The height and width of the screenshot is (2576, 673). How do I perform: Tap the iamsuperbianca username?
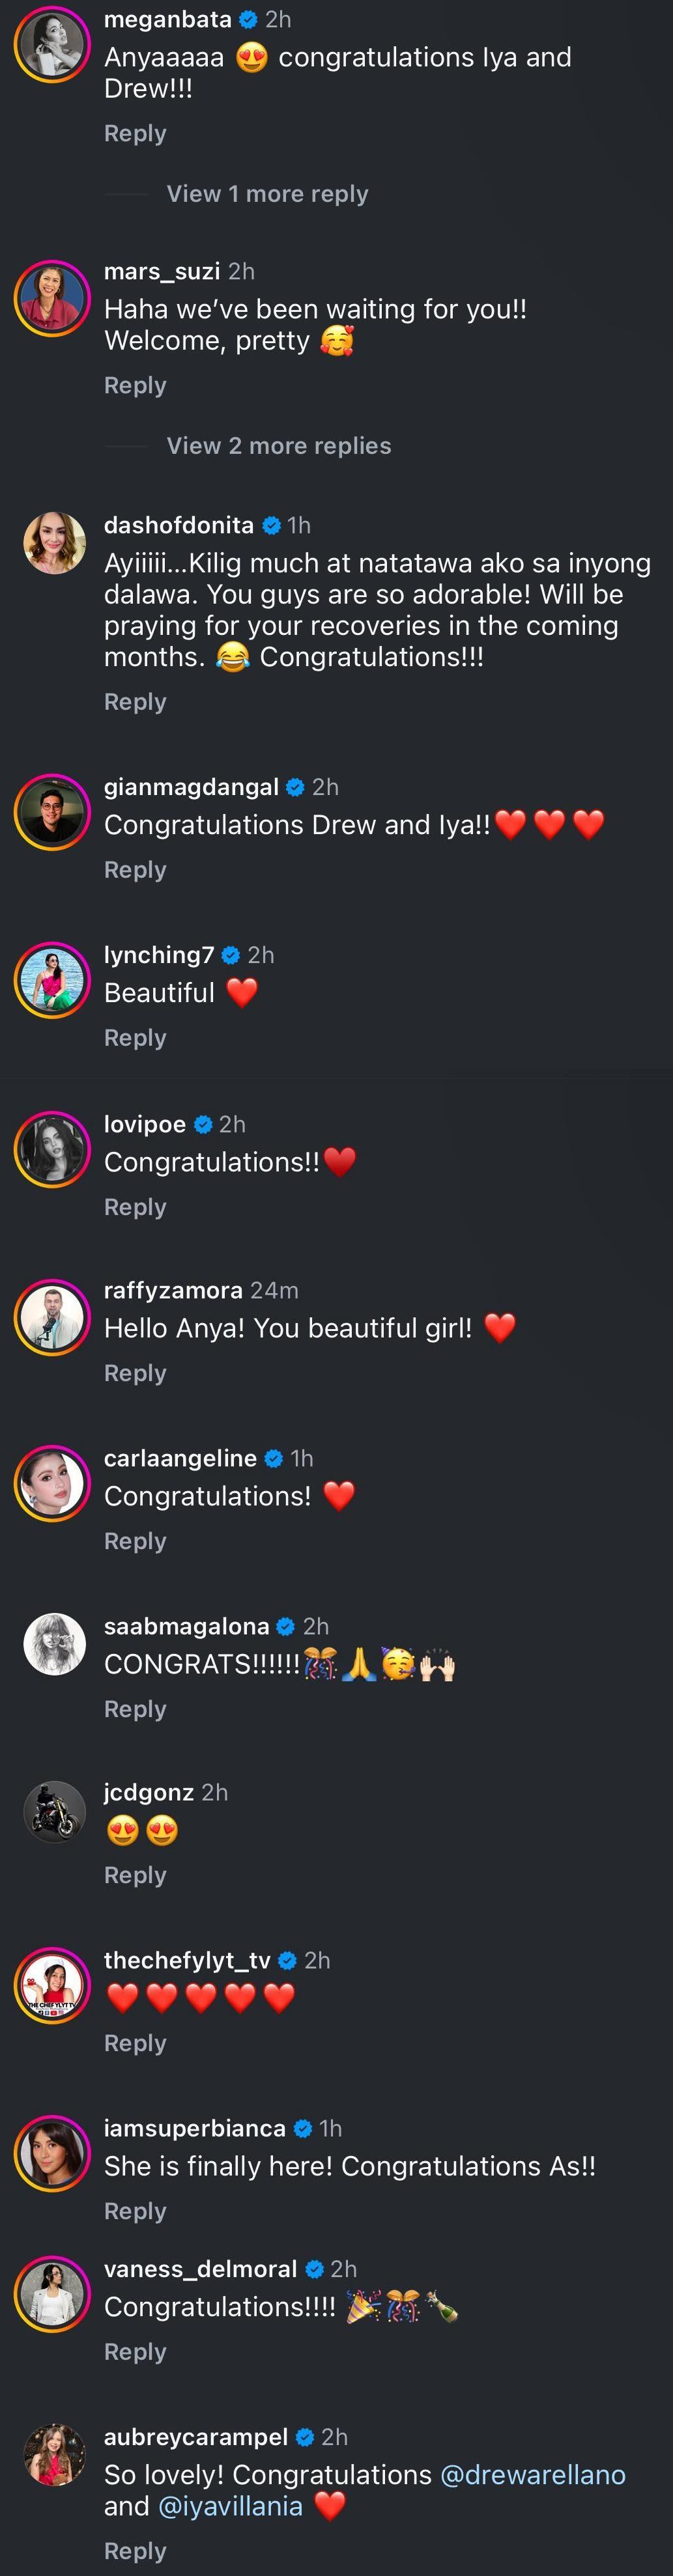pyautogui.click(x=194, y=2128)
